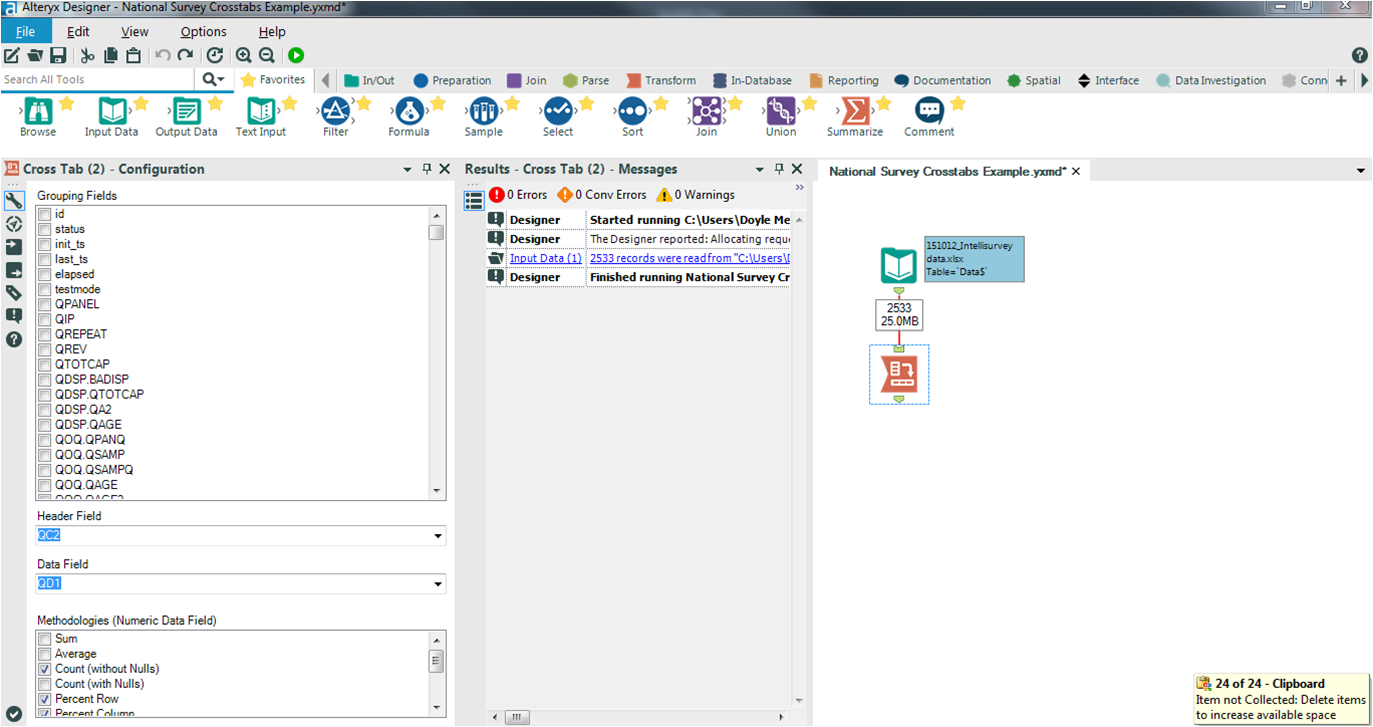The height and width of the screenshot is (727, 1373).
Task: Open the 2533 records were read link
Action: [690, 258]
